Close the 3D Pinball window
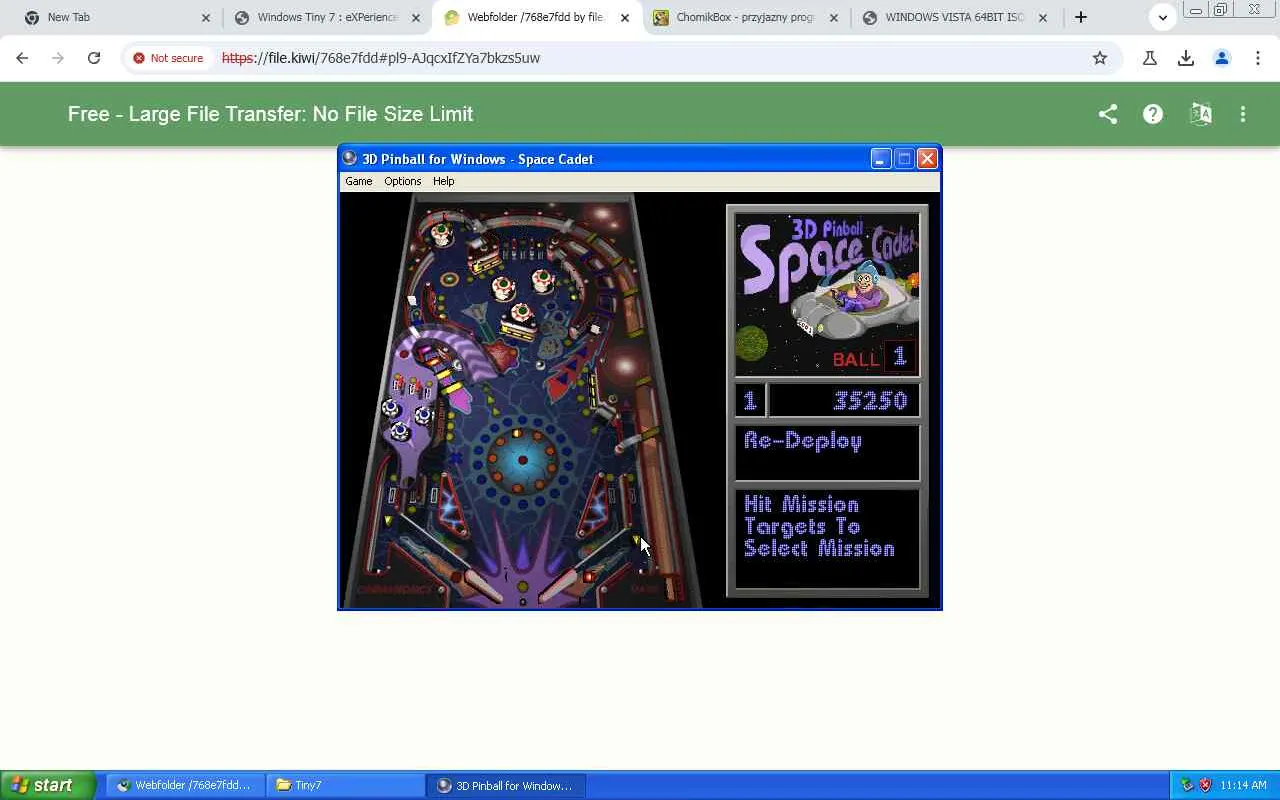Viewport: 1280px width, 800px height. tap(927, 158)
